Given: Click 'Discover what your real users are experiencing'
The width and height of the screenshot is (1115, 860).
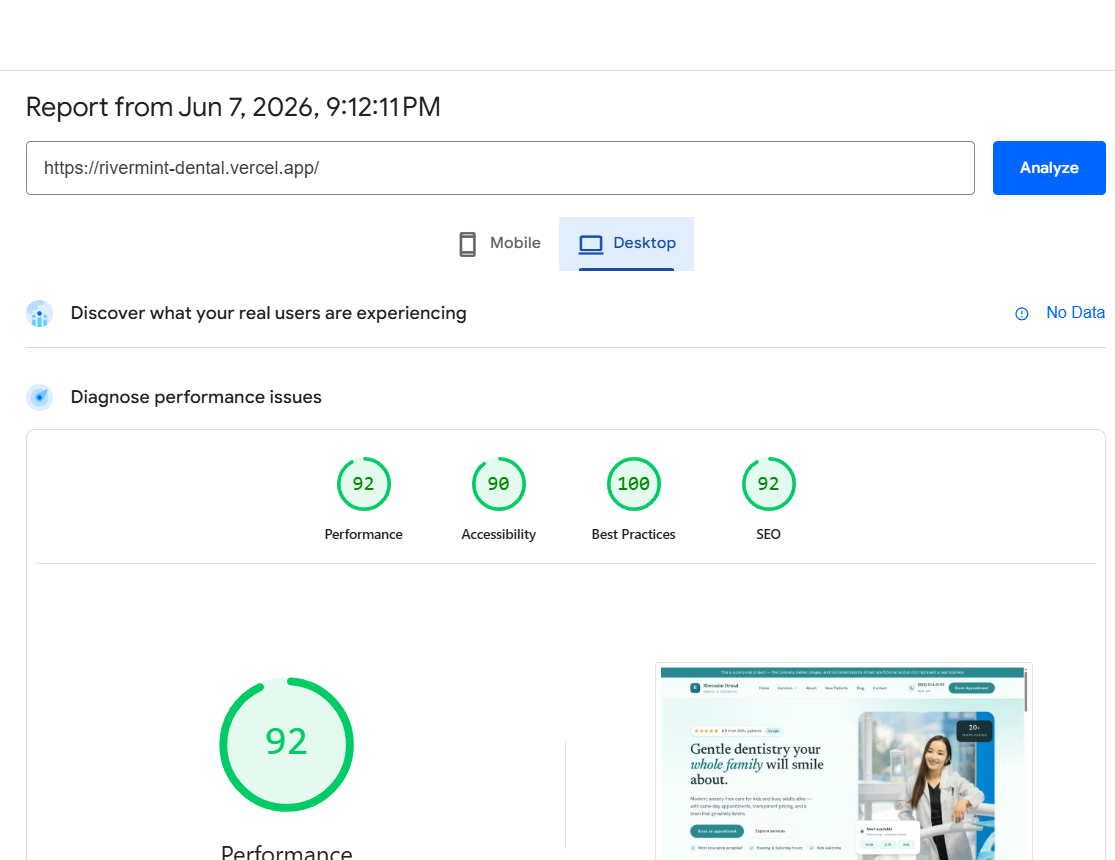Looking at the screenshot, I should point(269,313).
